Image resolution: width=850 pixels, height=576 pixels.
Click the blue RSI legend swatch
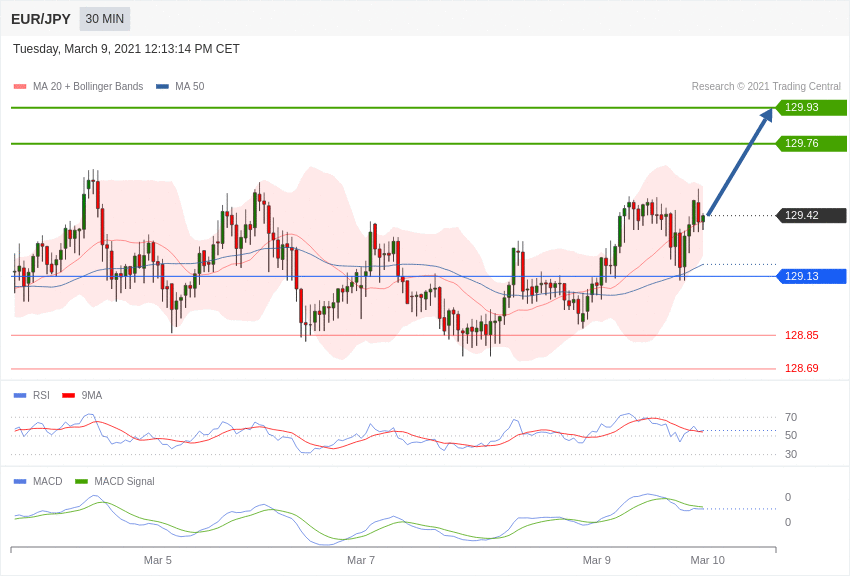click(x=20, y=396)
